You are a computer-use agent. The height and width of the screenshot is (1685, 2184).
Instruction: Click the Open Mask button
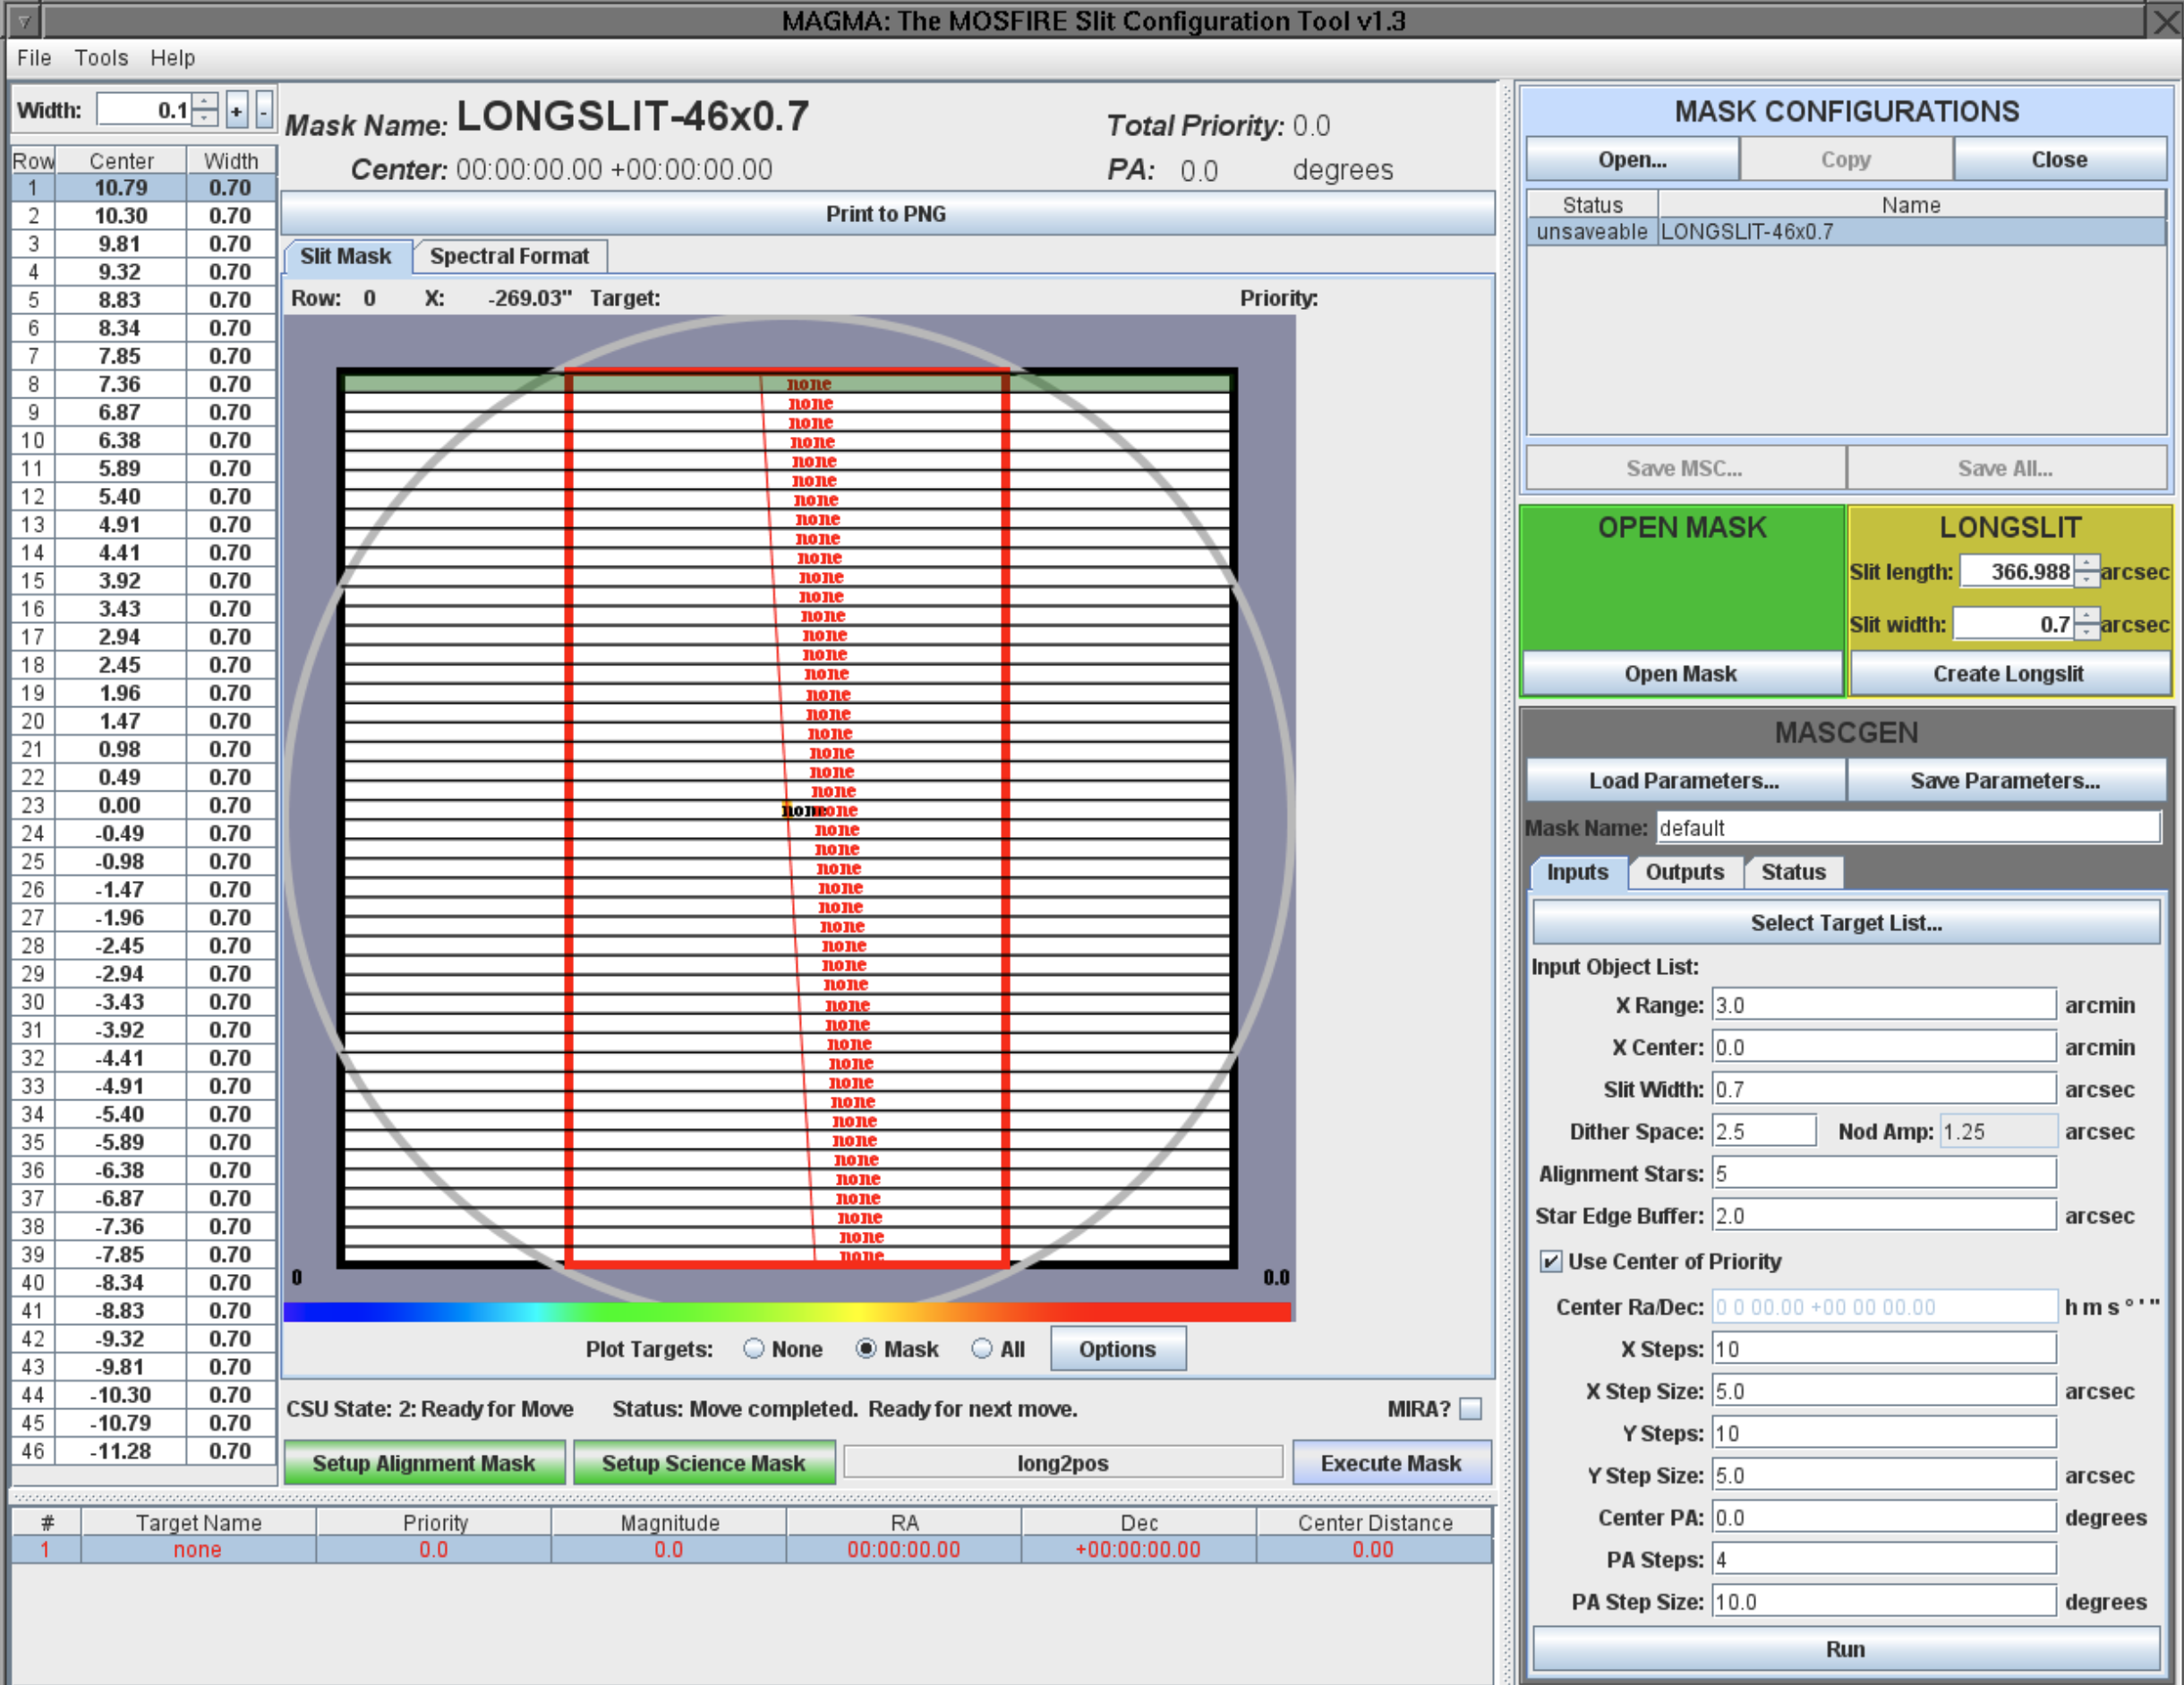(x=1681, y=674)
